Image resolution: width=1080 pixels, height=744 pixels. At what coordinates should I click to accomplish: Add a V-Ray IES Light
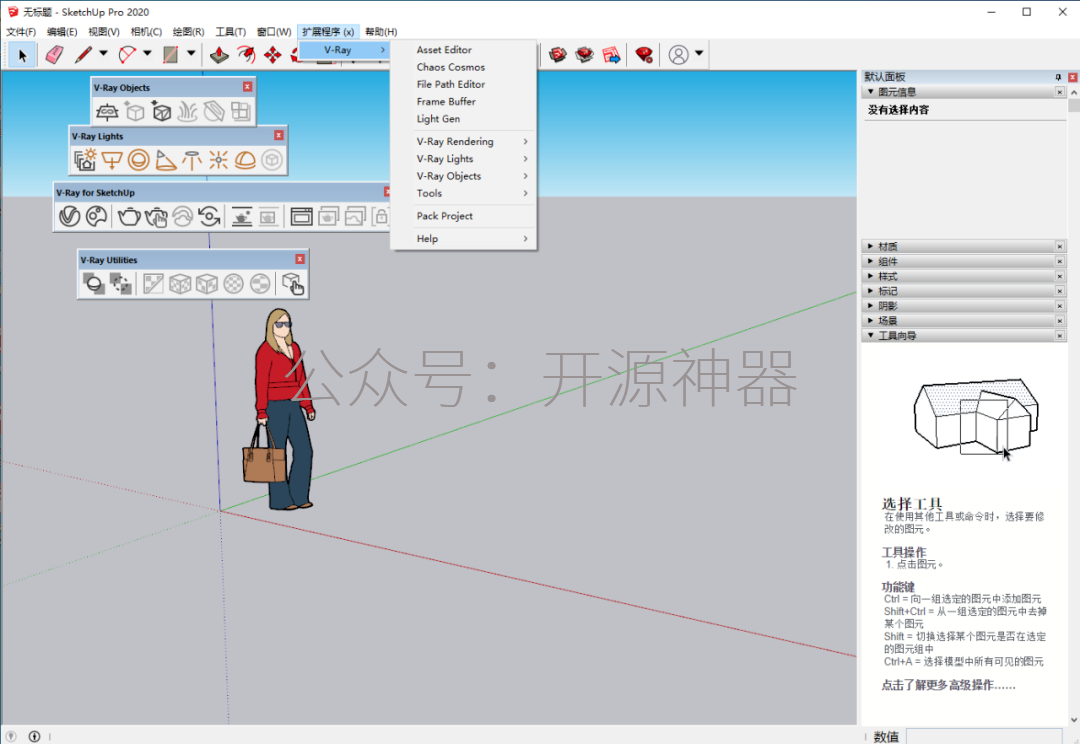[191, 160]
